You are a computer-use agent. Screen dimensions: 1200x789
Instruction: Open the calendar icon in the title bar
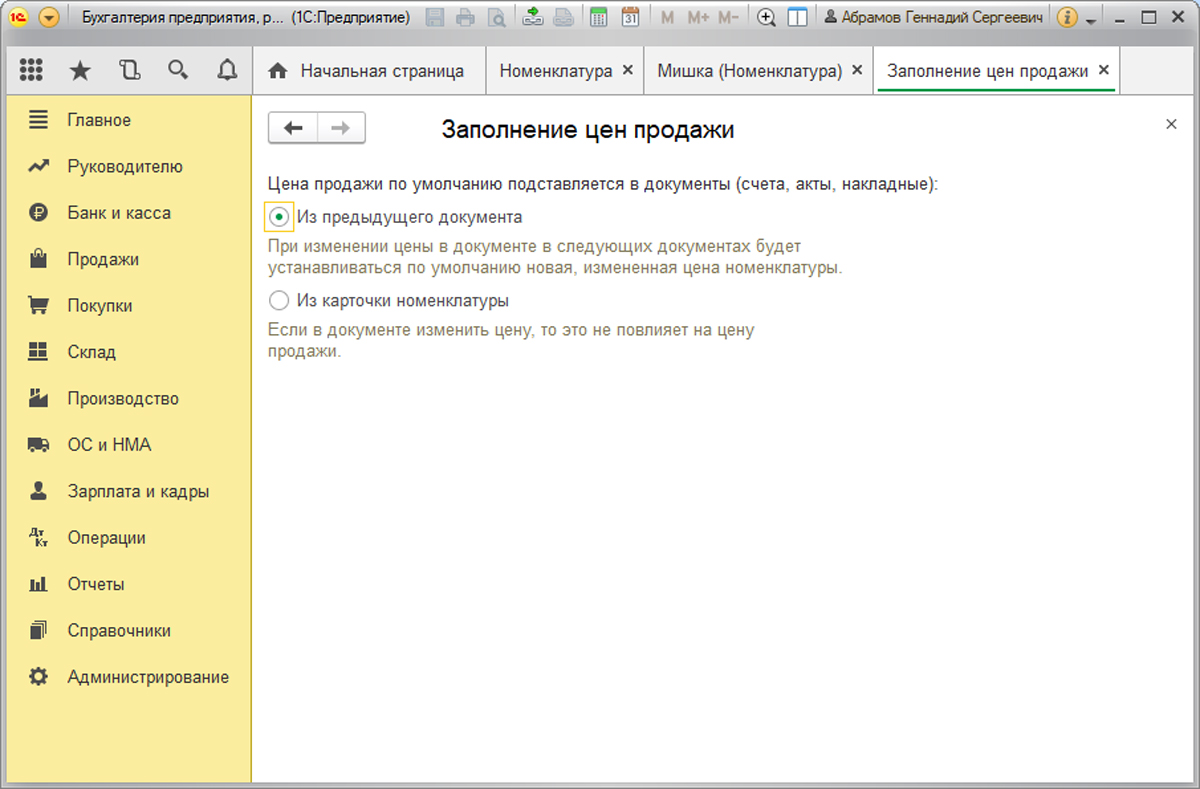(x=630, y=18)
